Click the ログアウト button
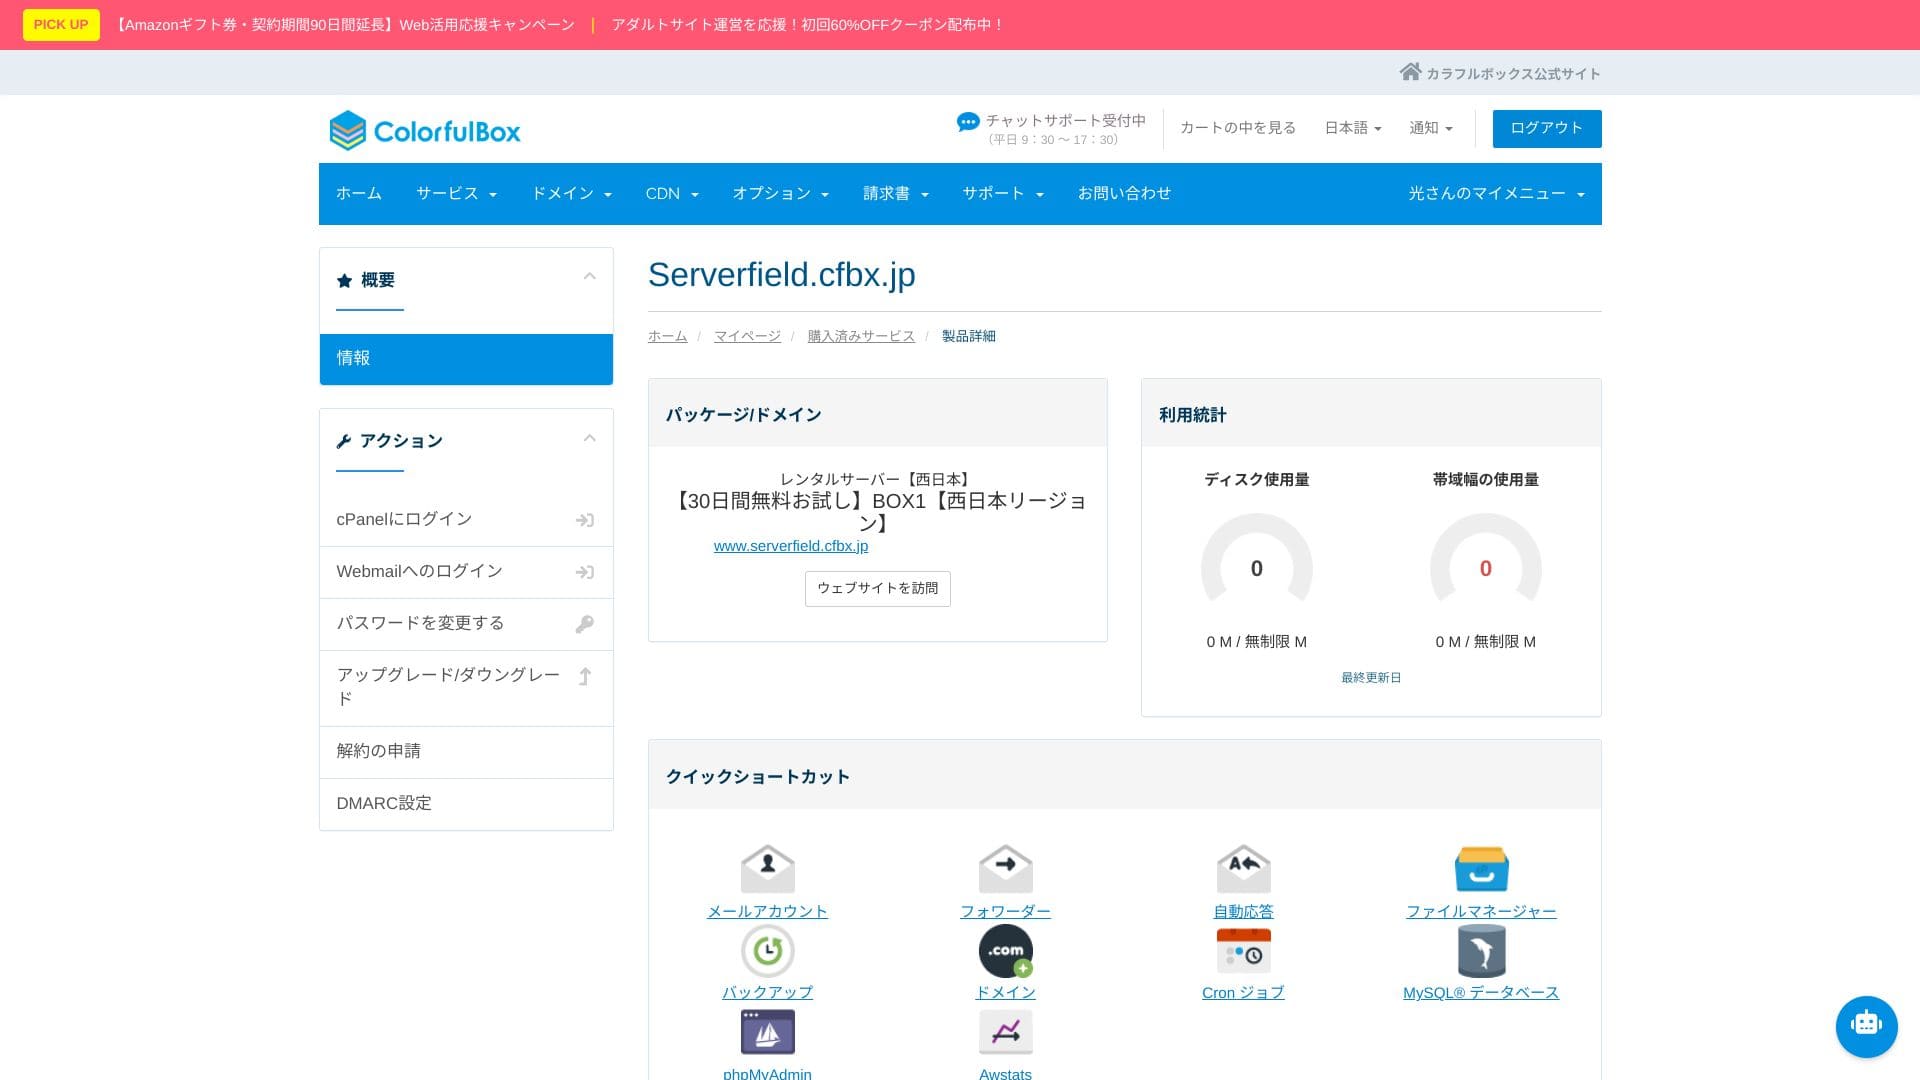Image resolution: width=1920 pixels, height=1080 pixels. [x=1546, y=128]
